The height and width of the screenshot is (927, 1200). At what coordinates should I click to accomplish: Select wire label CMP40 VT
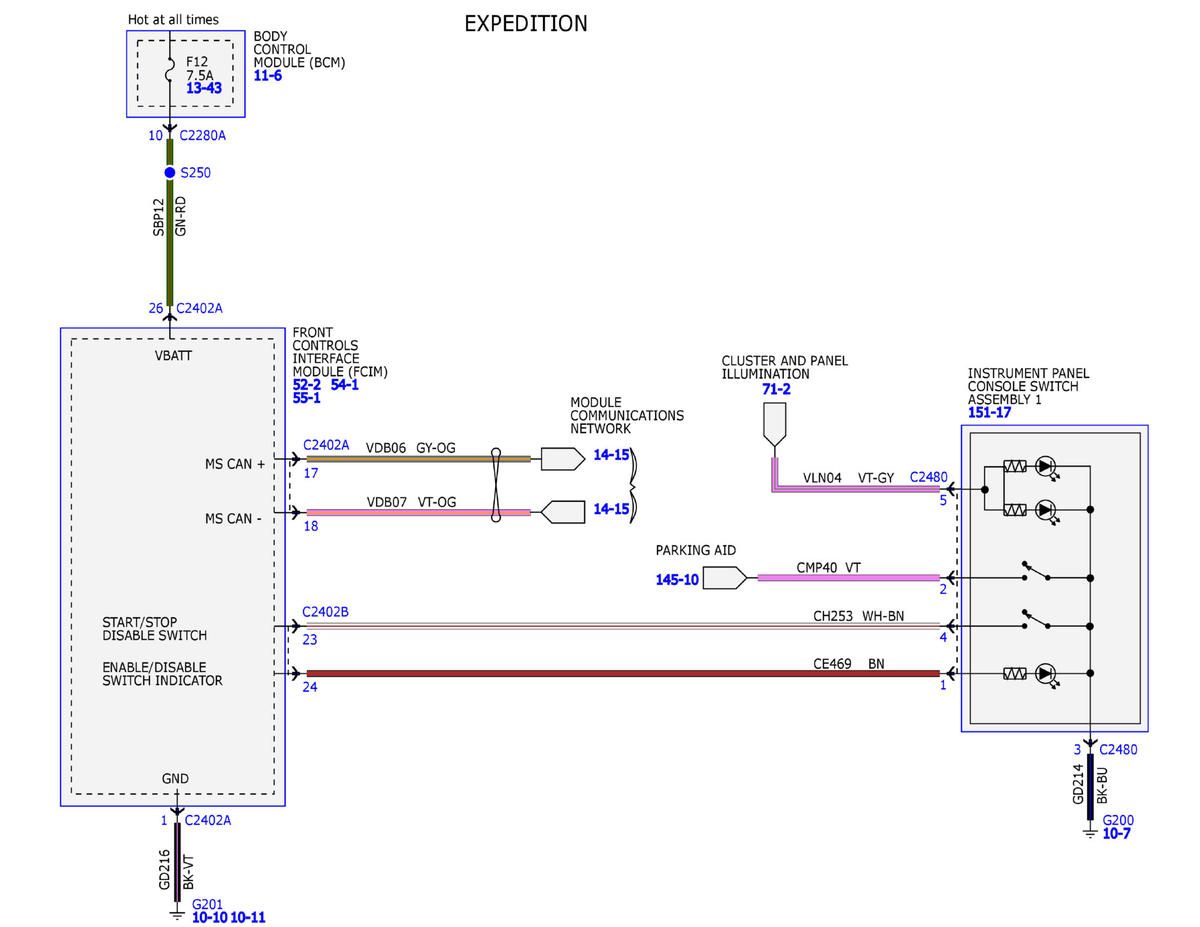click(828, 567)
